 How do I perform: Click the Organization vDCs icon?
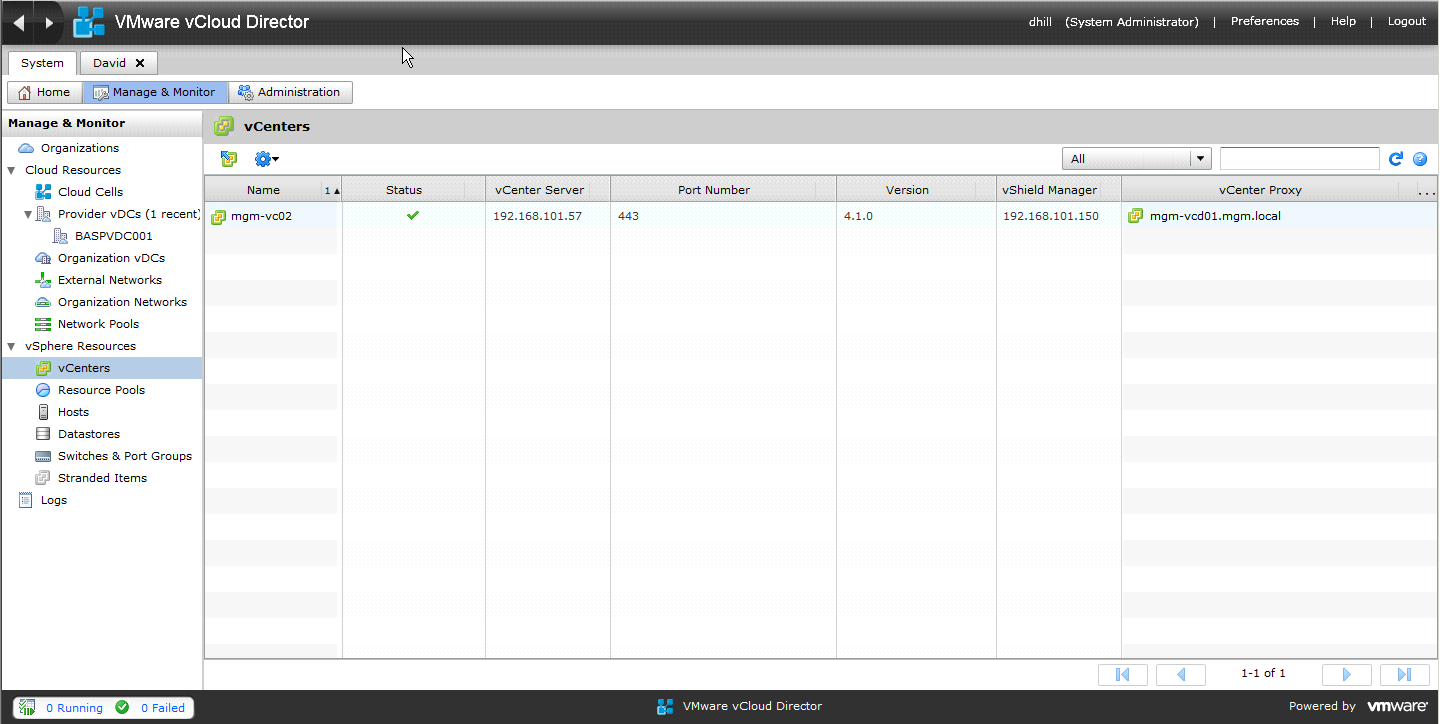[x=43, y=258]
